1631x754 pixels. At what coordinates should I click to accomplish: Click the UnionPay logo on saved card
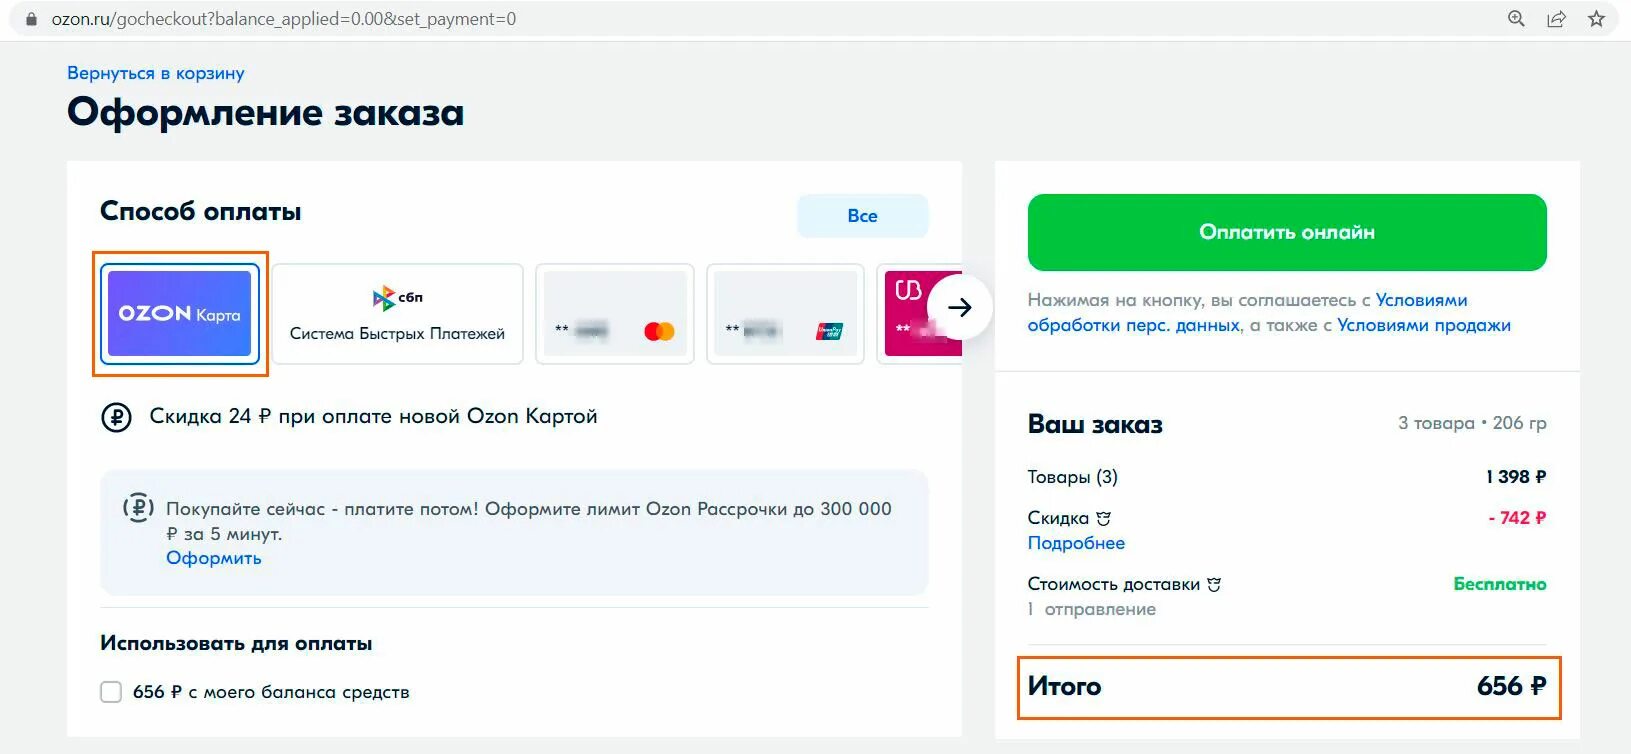(830, 331)
